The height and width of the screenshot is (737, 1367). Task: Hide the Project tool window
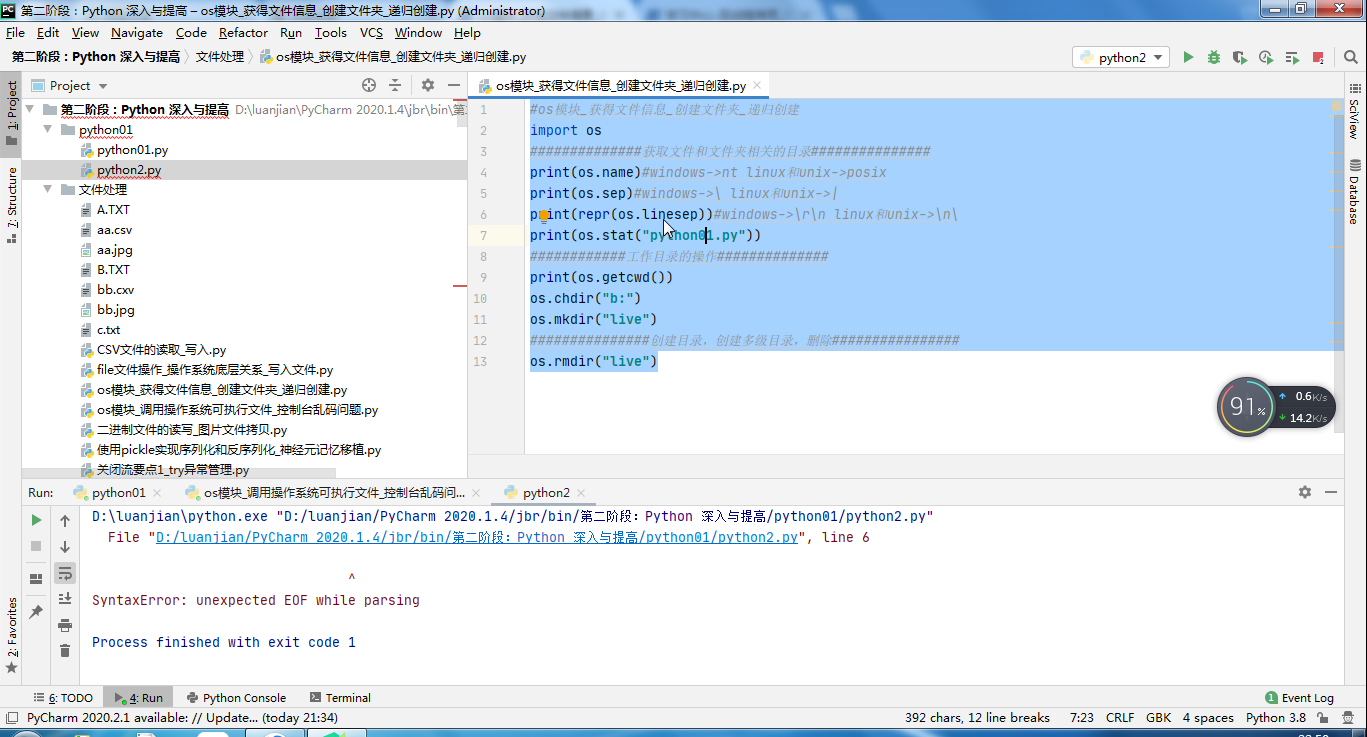tap(454, 86)
